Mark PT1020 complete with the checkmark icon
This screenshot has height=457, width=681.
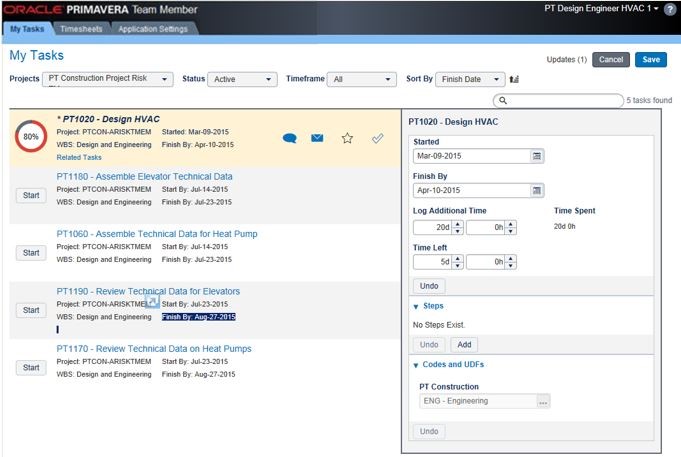[377, 138]
